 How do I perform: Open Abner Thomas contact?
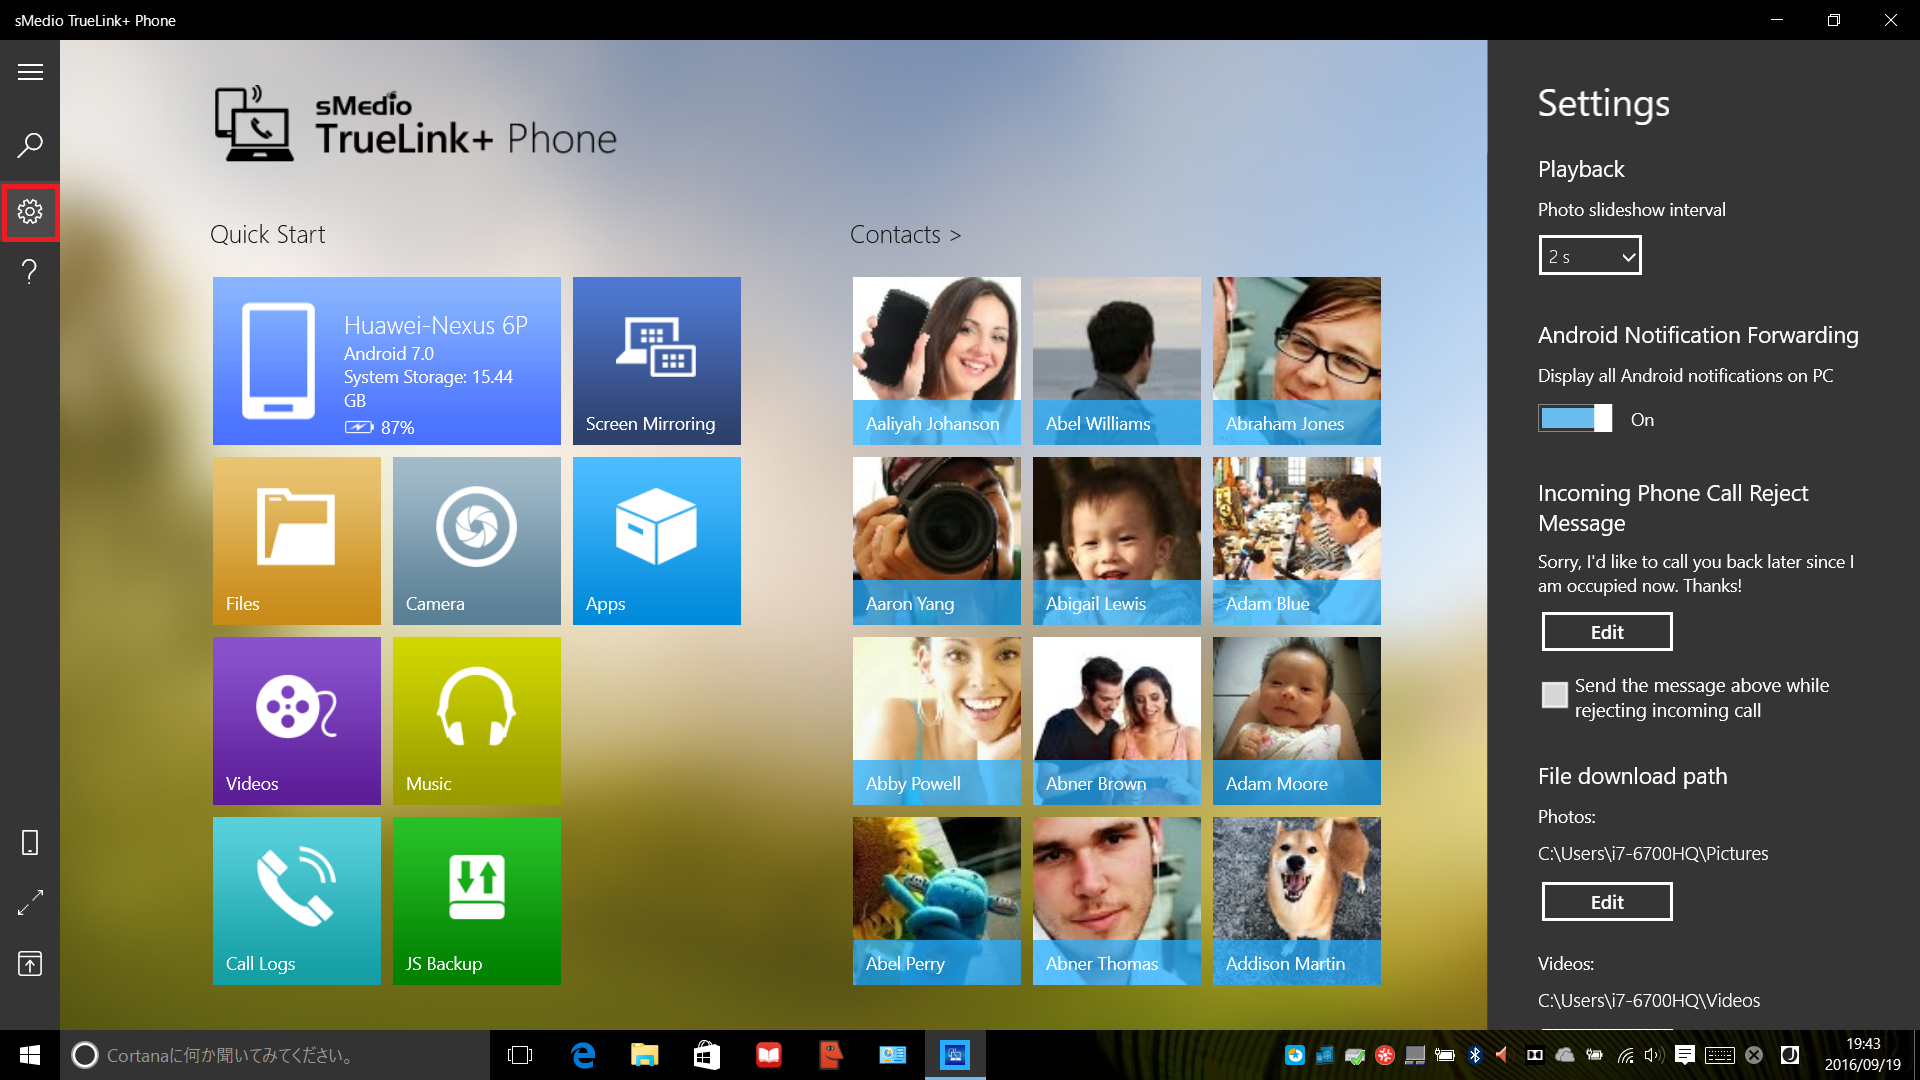pos(1116,901)
